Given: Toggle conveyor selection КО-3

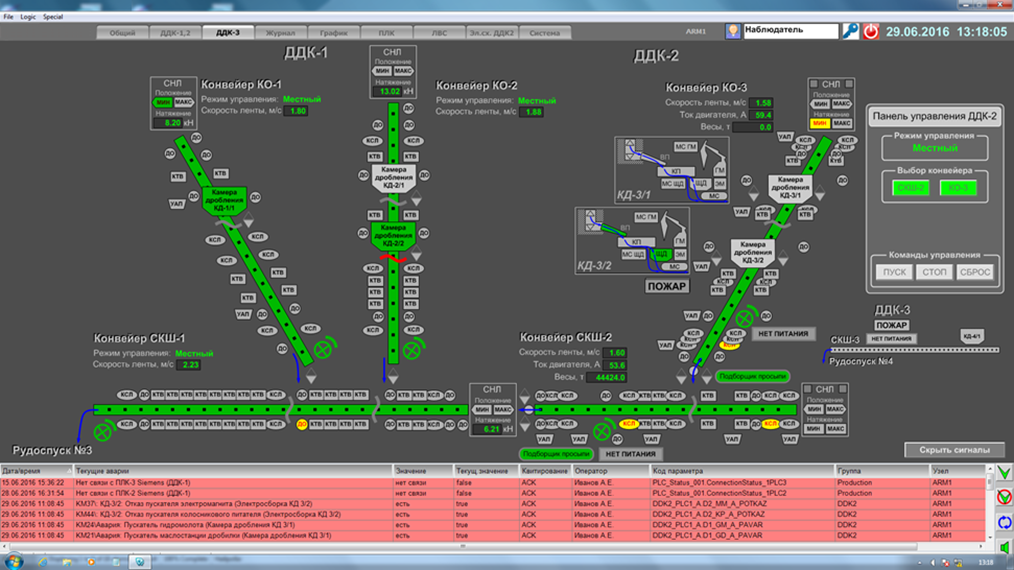Looking at the screenshot, I should pyautogui.click(x=958, y=188).
